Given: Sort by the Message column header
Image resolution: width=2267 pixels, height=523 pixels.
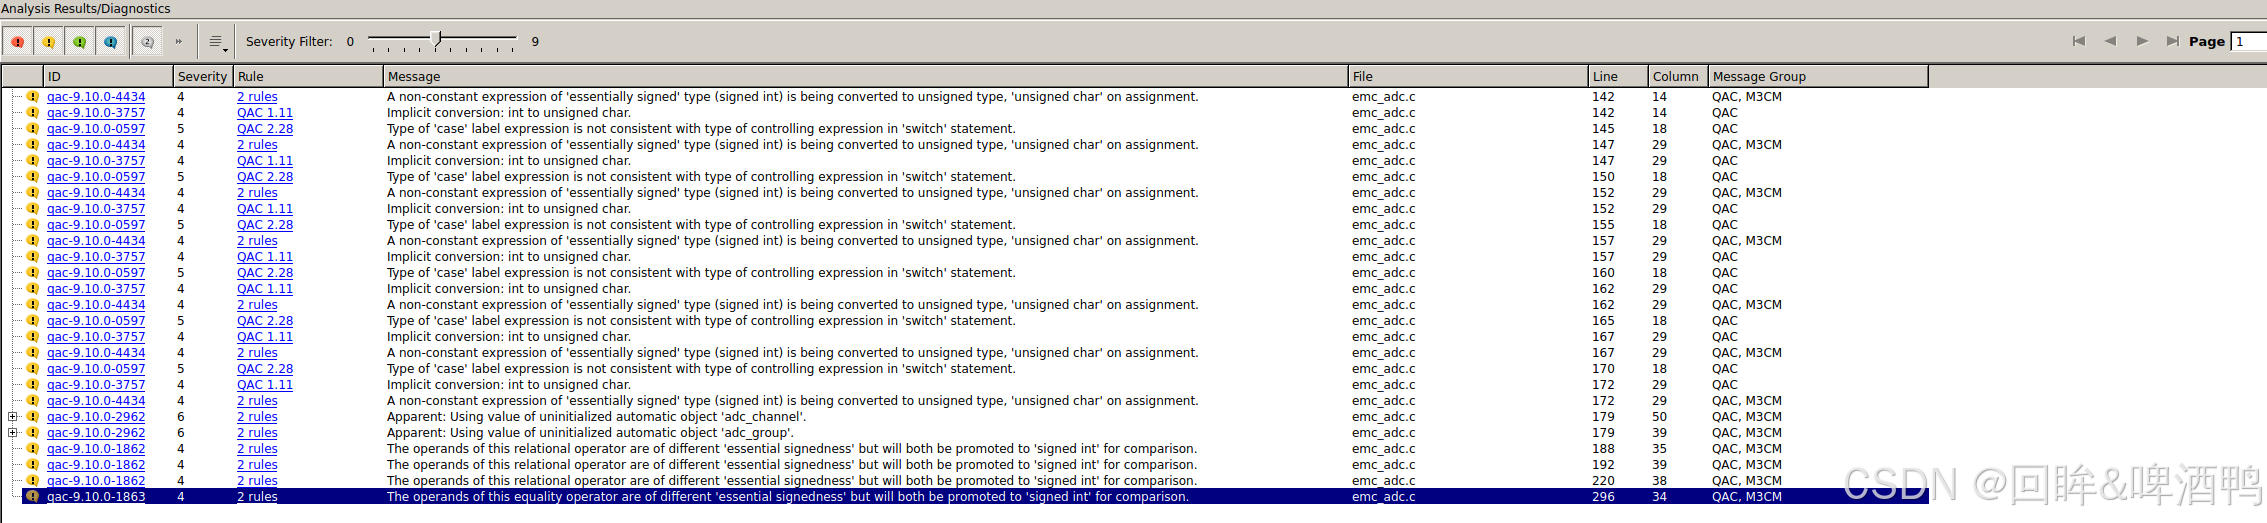Looking at the screenshot, I should tap(865, 76).
